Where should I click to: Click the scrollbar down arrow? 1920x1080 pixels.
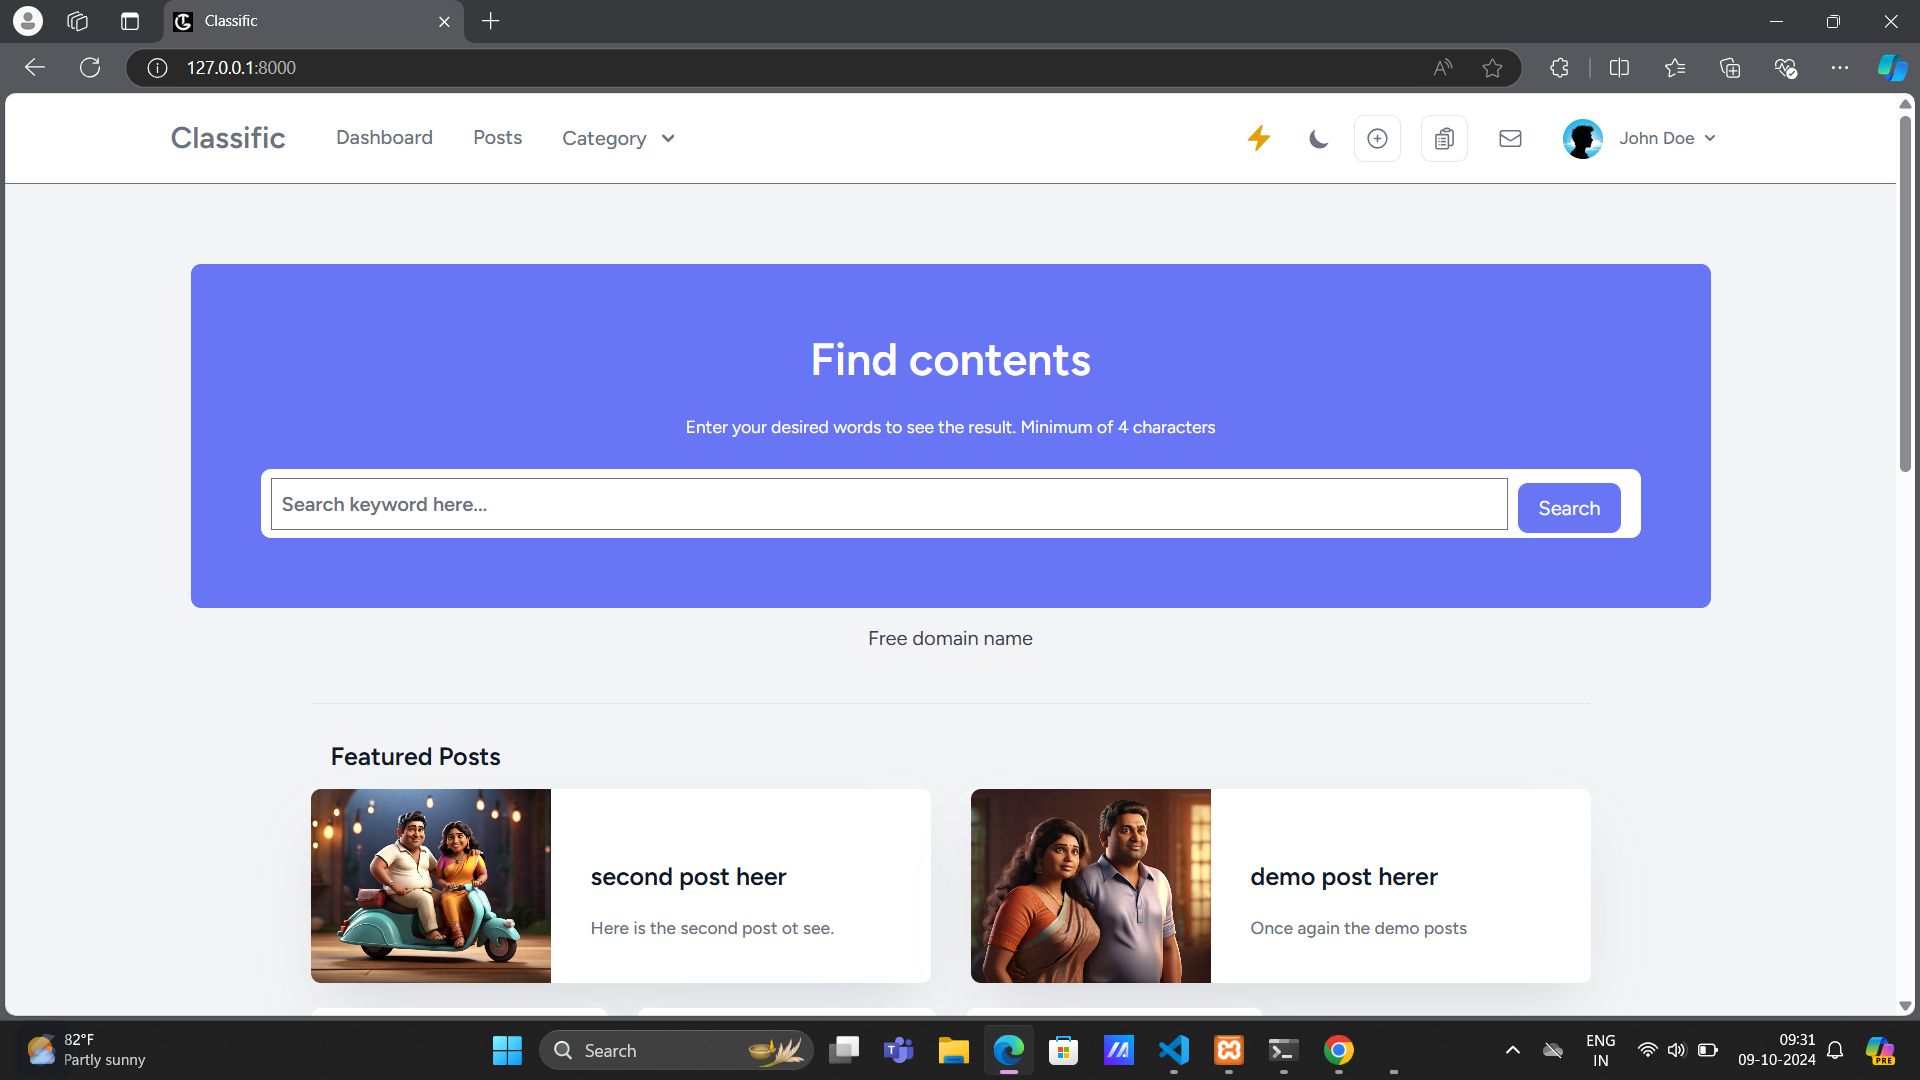coord(1905,1006)
